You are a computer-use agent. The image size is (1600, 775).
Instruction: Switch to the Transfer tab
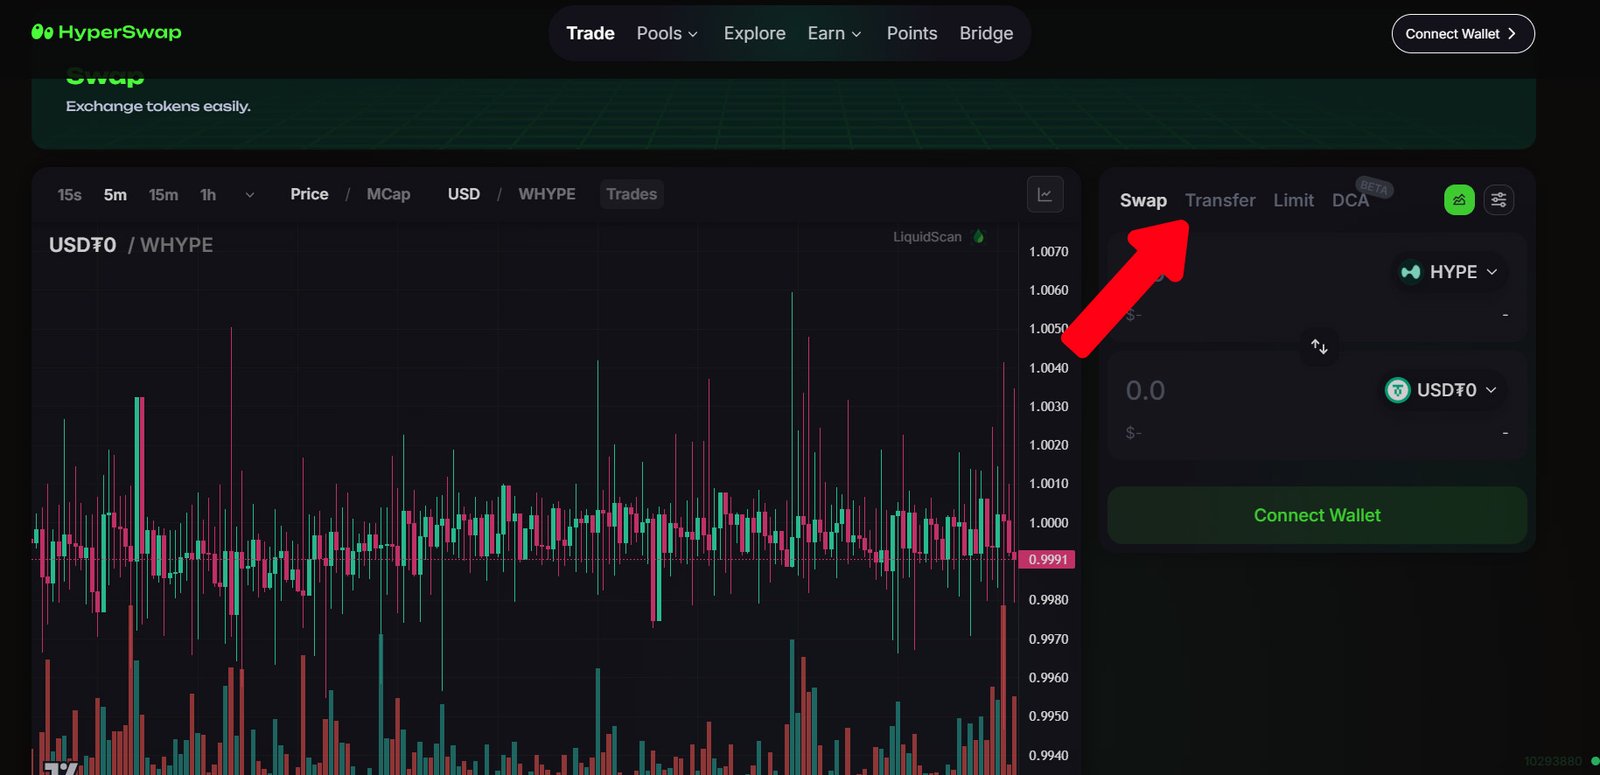(x=1220, y=200)
